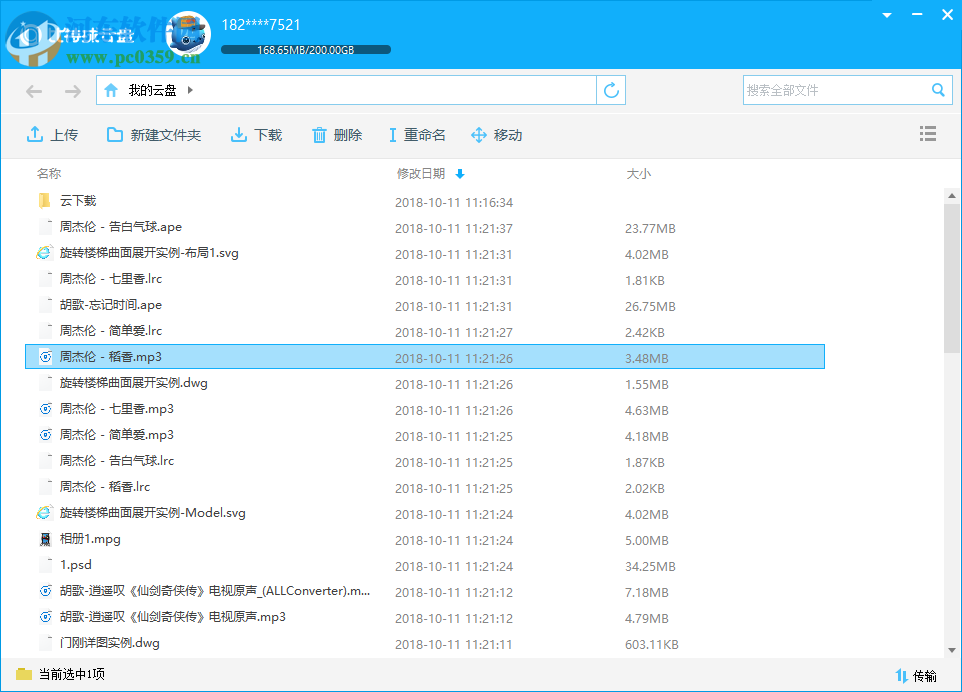
Task: Click storage usage progress bar
Action: (x=306, y=50)
